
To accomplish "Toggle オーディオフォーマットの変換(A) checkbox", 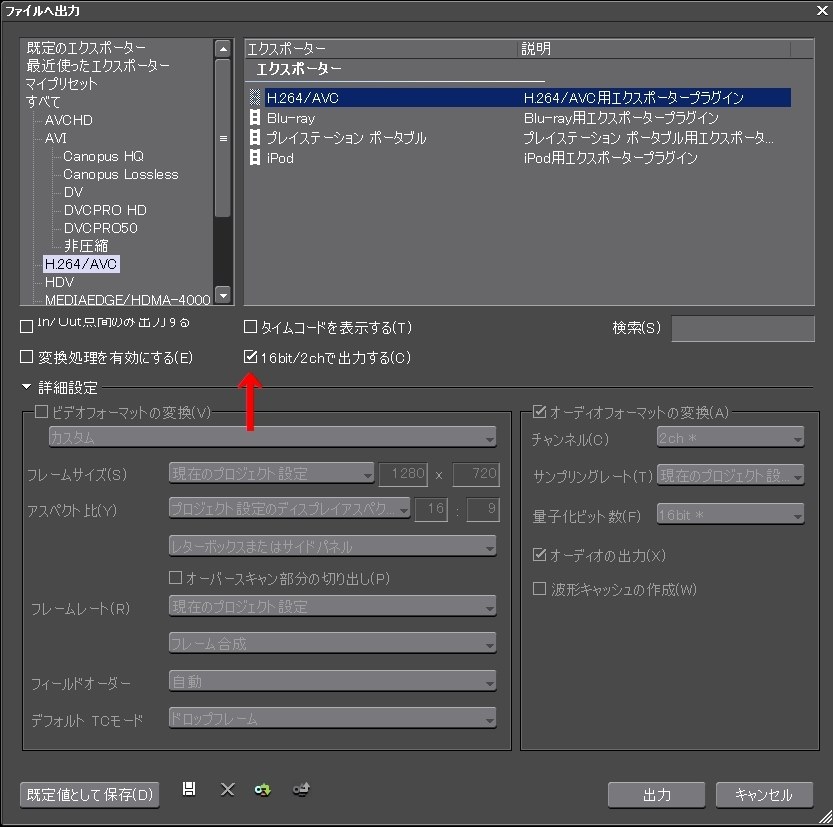I will click(539, 412).
